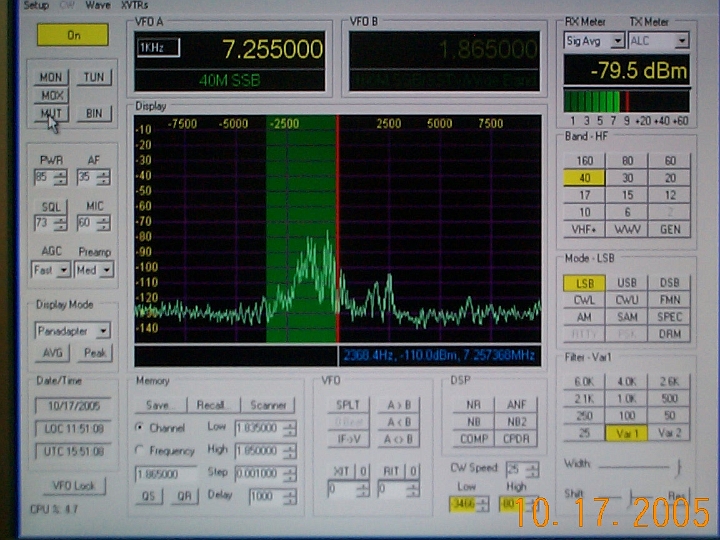The width and height of the screenshot is (720, 540).
Task: Open the AGC Fast dropdown
Action: [51, 270]
